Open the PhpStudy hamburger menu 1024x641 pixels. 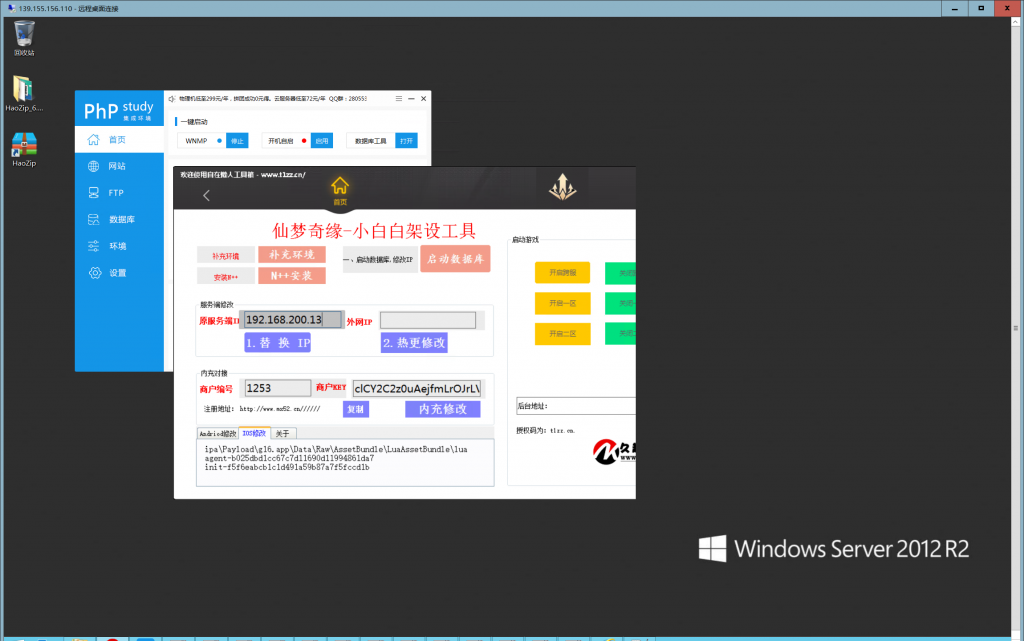(x=398, y=99)
